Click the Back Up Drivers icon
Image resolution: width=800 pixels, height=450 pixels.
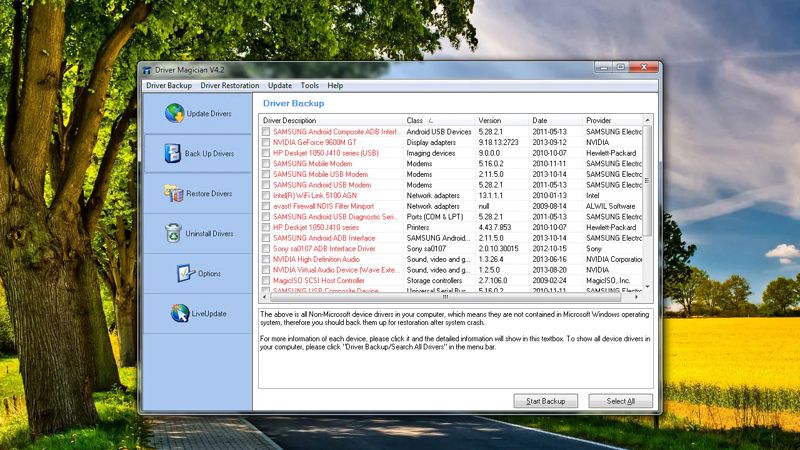pos(172,153)
